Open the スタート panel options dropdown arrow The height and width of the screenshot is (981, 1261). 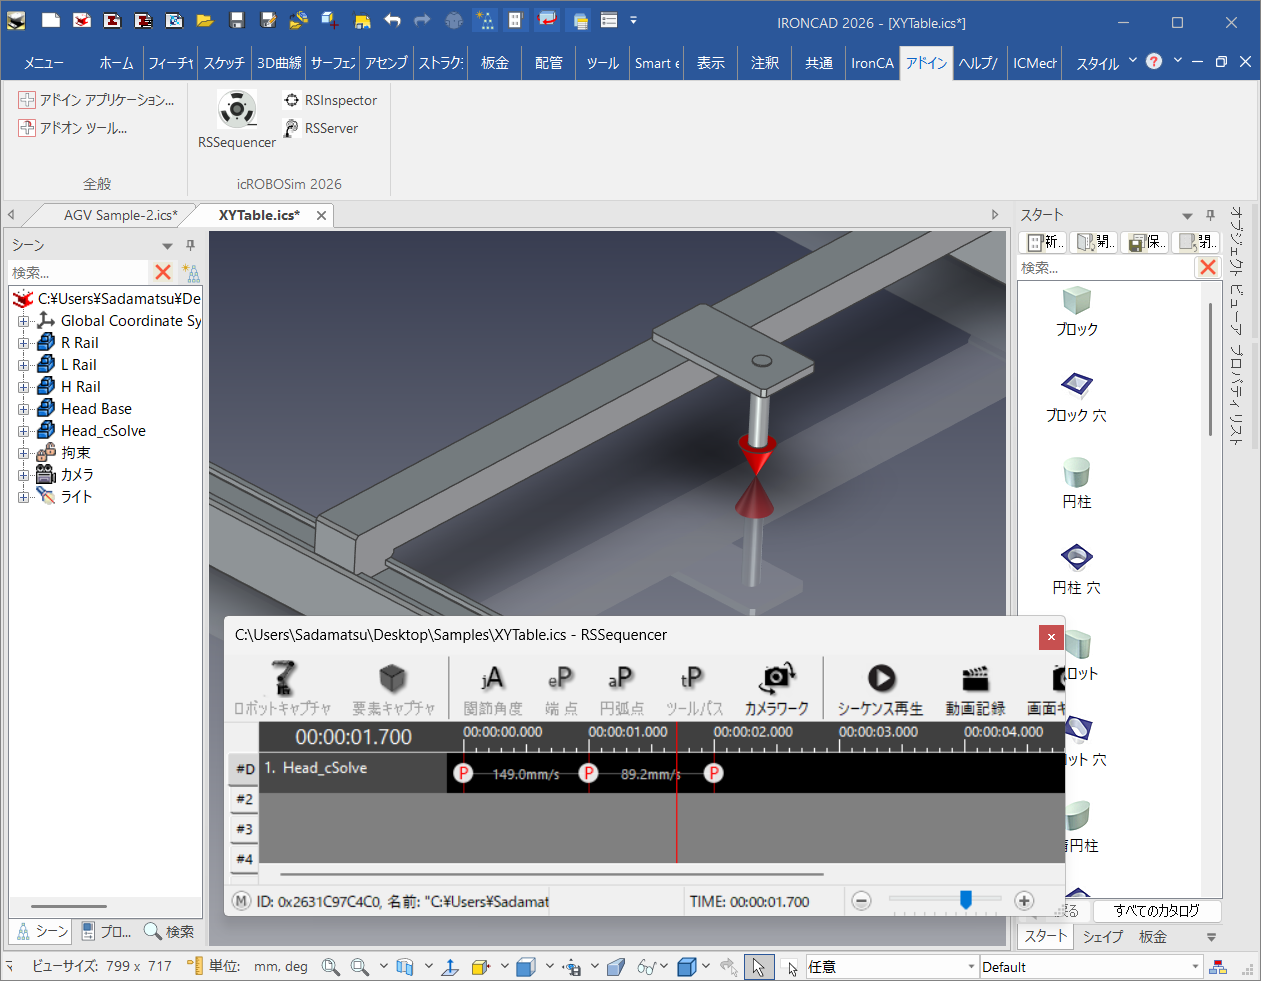(x=1187, y=216)
